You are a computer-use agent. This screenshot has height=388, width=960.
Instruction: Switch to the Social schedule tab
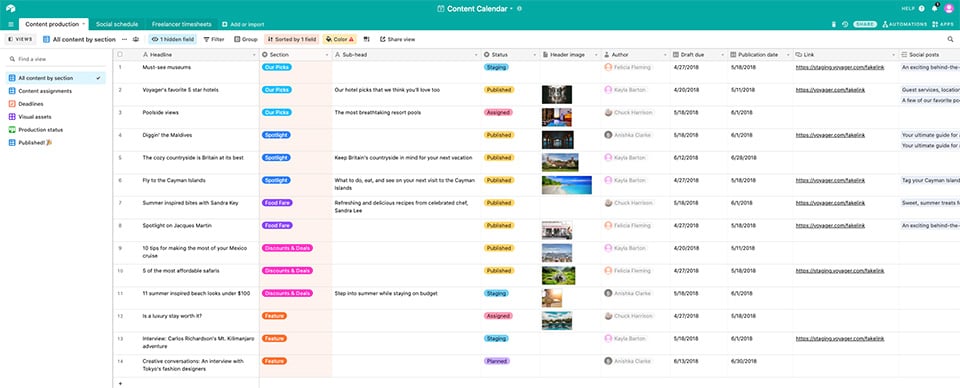(x=117, y=24)
